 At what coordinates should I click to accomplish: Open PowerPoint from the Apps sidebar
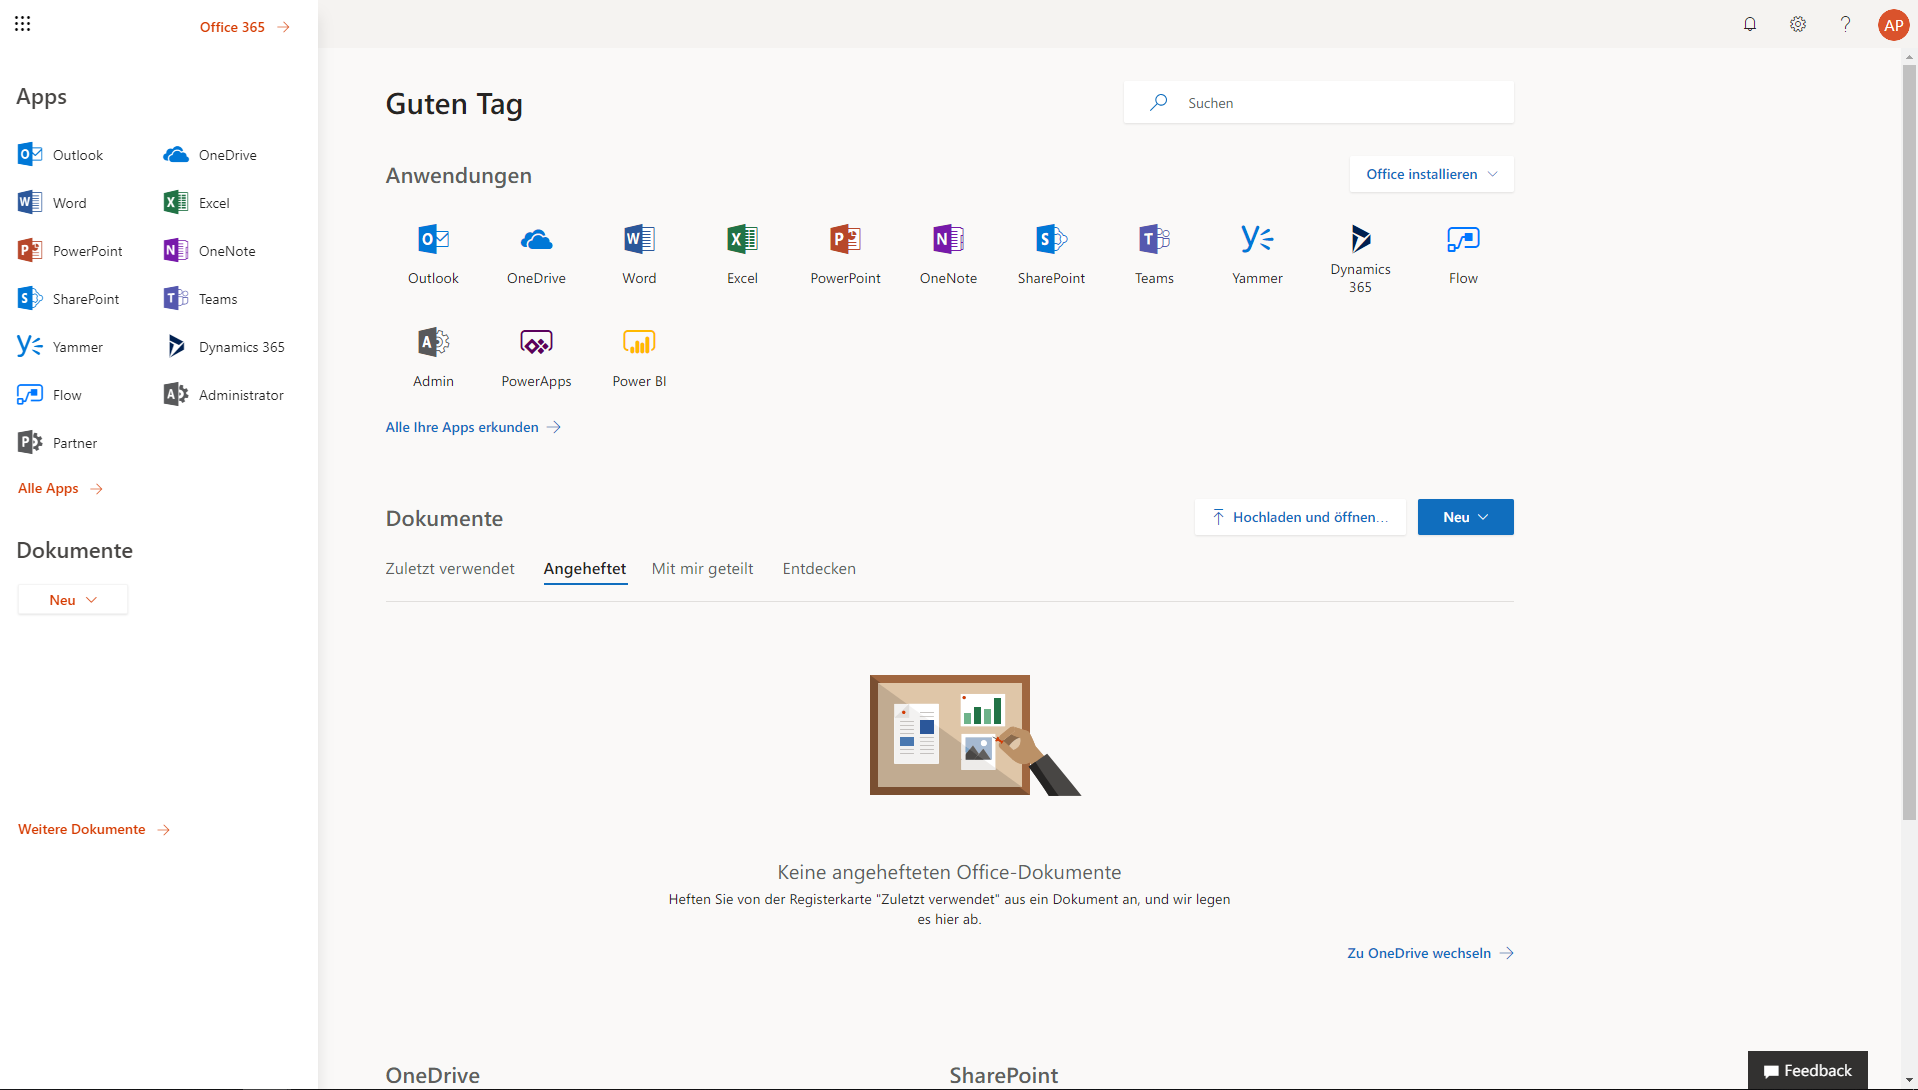tap(70, 251)
